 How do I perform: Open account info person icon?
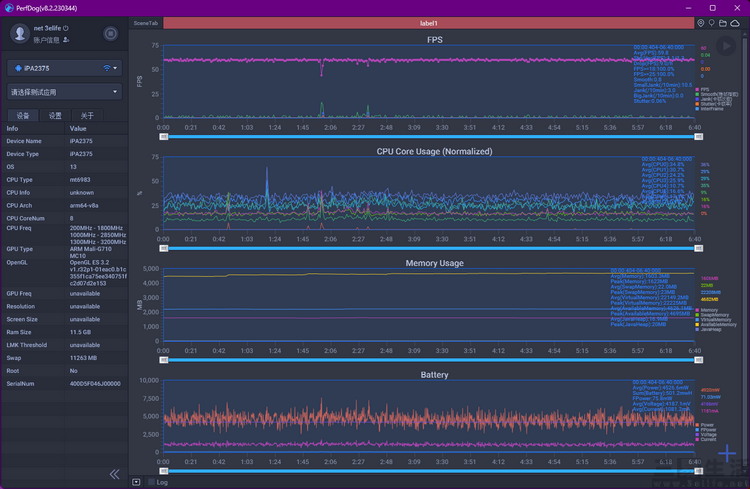coord(66,40)
